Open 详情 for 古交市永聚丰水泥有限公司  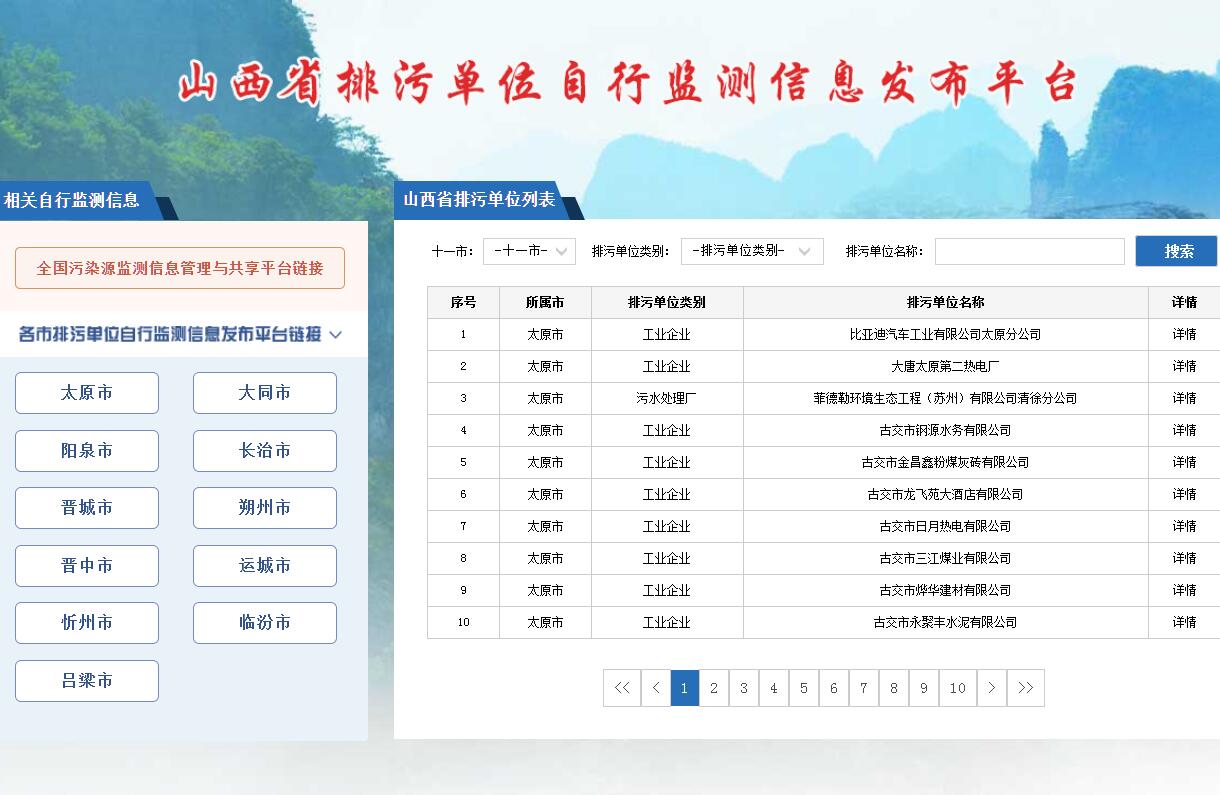point(1184,622)
